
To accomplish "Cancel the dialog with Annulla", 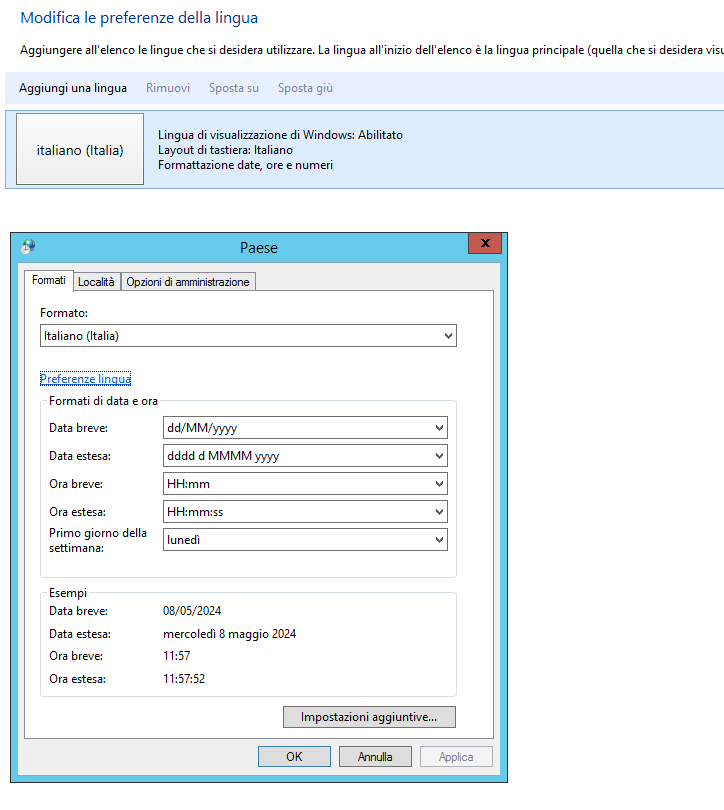I will tap(375, 757).
